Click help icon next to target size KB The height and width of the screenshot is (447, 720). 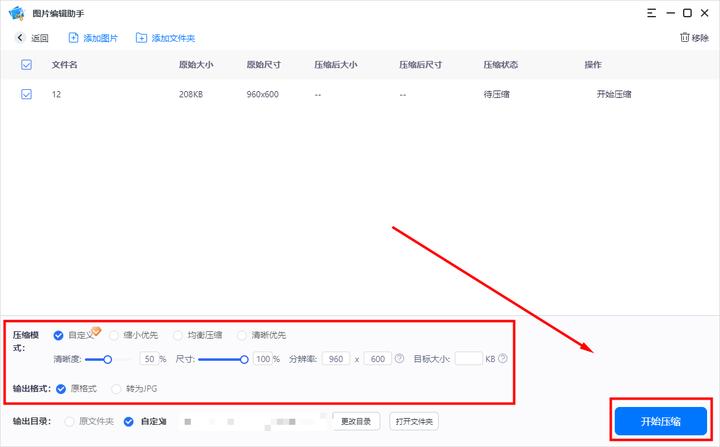(x=503, y=358)
